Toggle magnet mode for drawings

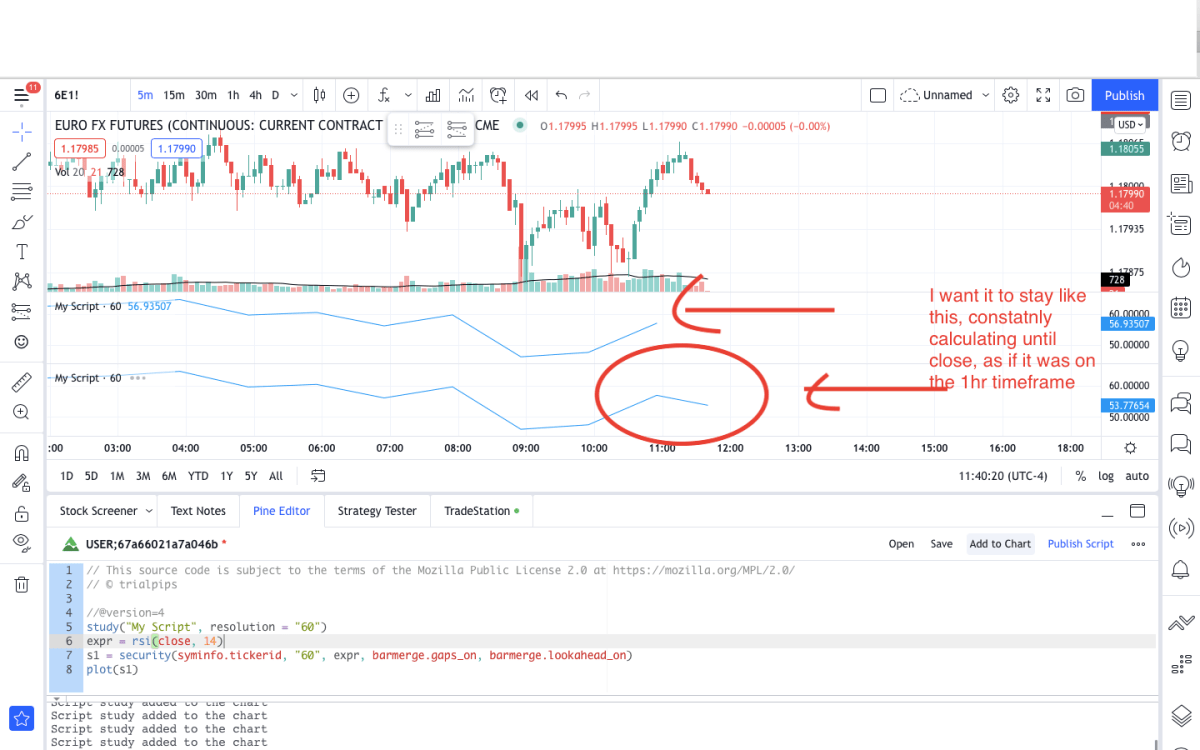[x=21, y=453]
